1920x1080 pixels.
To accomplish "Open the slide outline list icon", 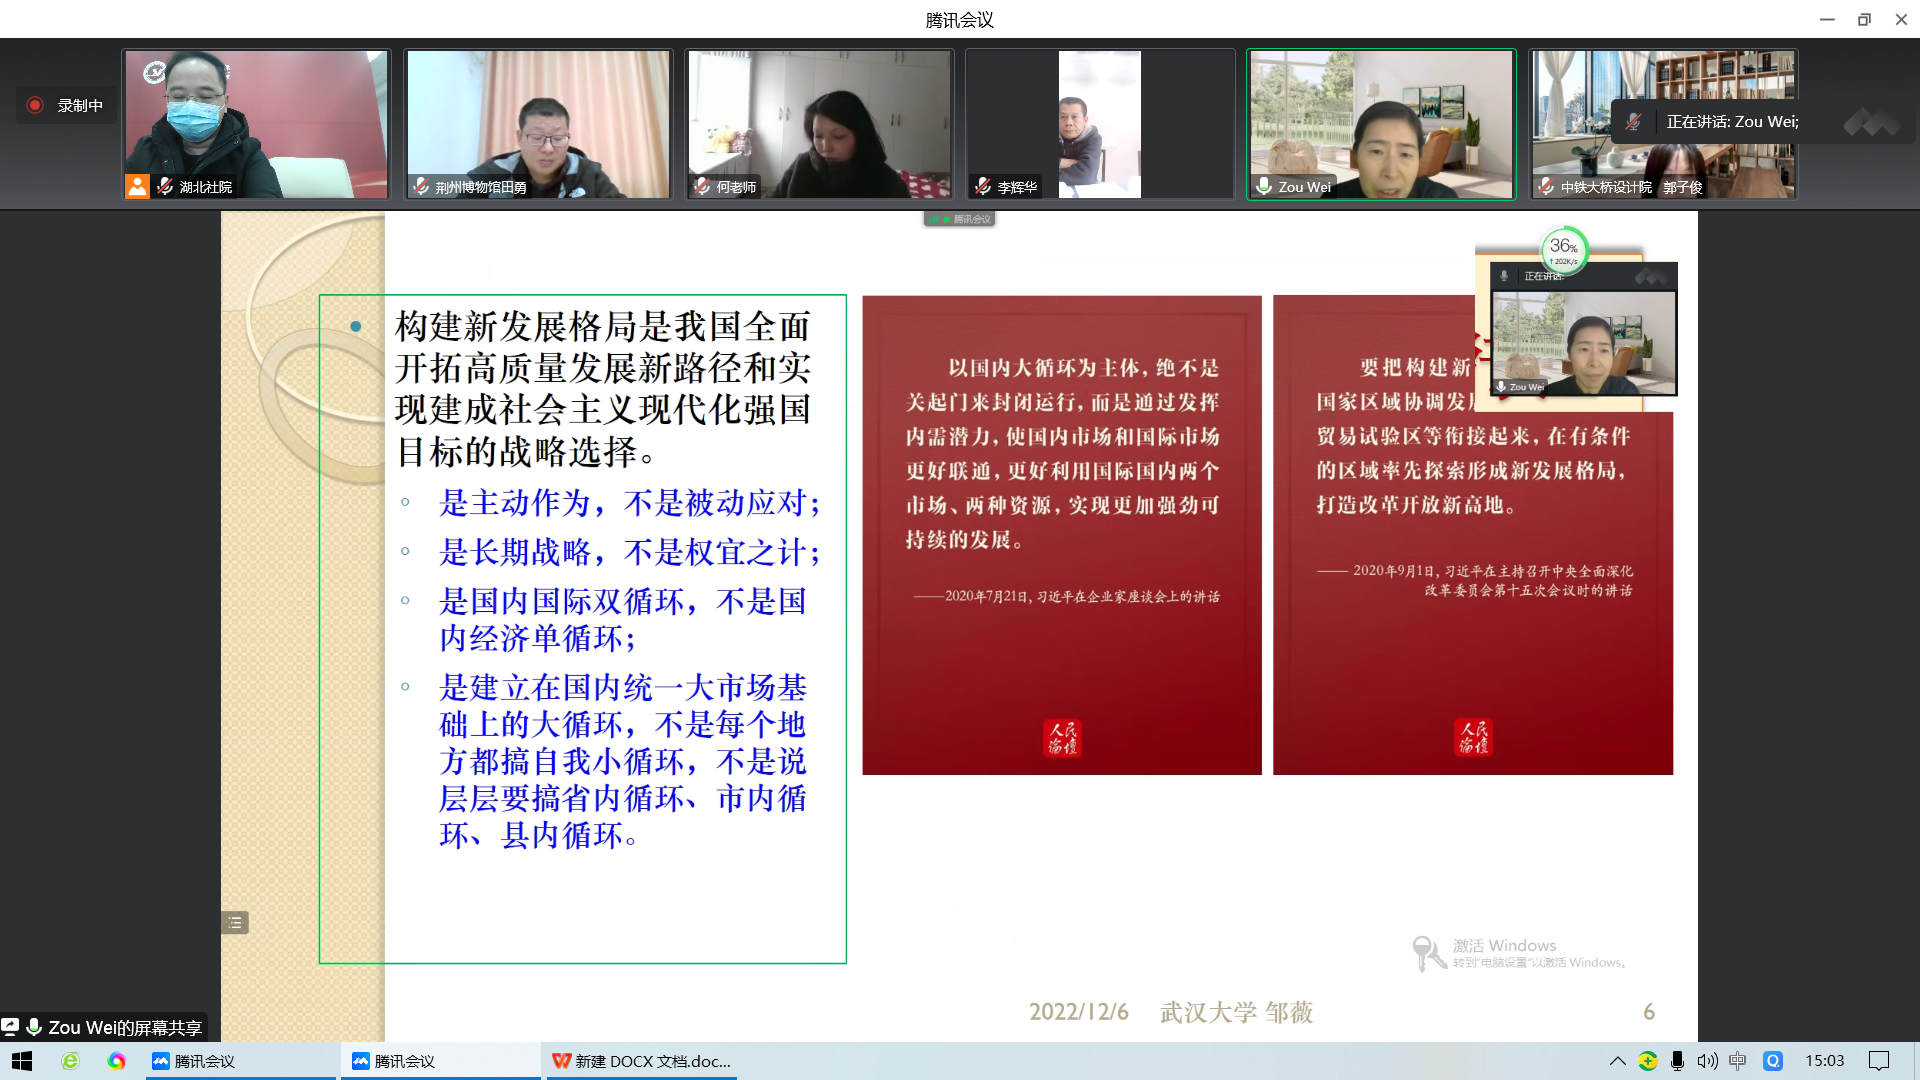I will click(235, 922).
